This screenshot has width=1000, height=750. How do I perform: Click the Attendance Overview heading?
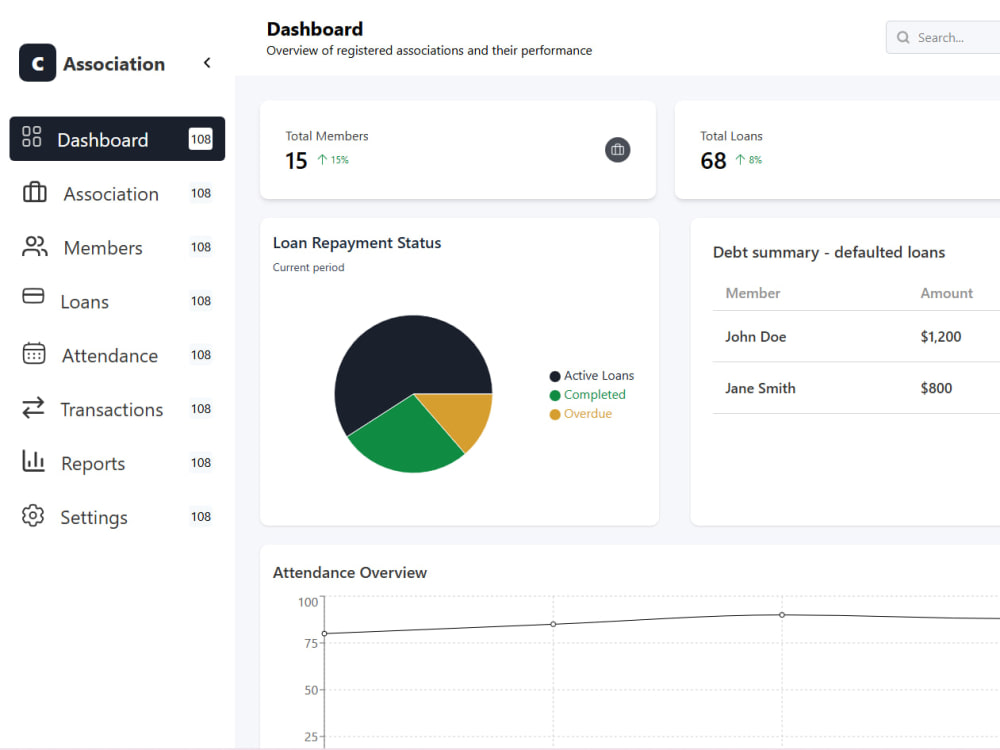tap(350, 573)
